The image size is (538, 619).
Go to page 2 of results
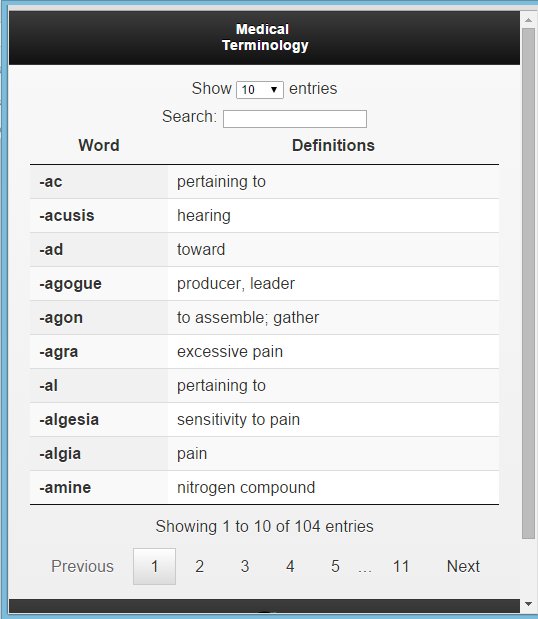(199, 566)
